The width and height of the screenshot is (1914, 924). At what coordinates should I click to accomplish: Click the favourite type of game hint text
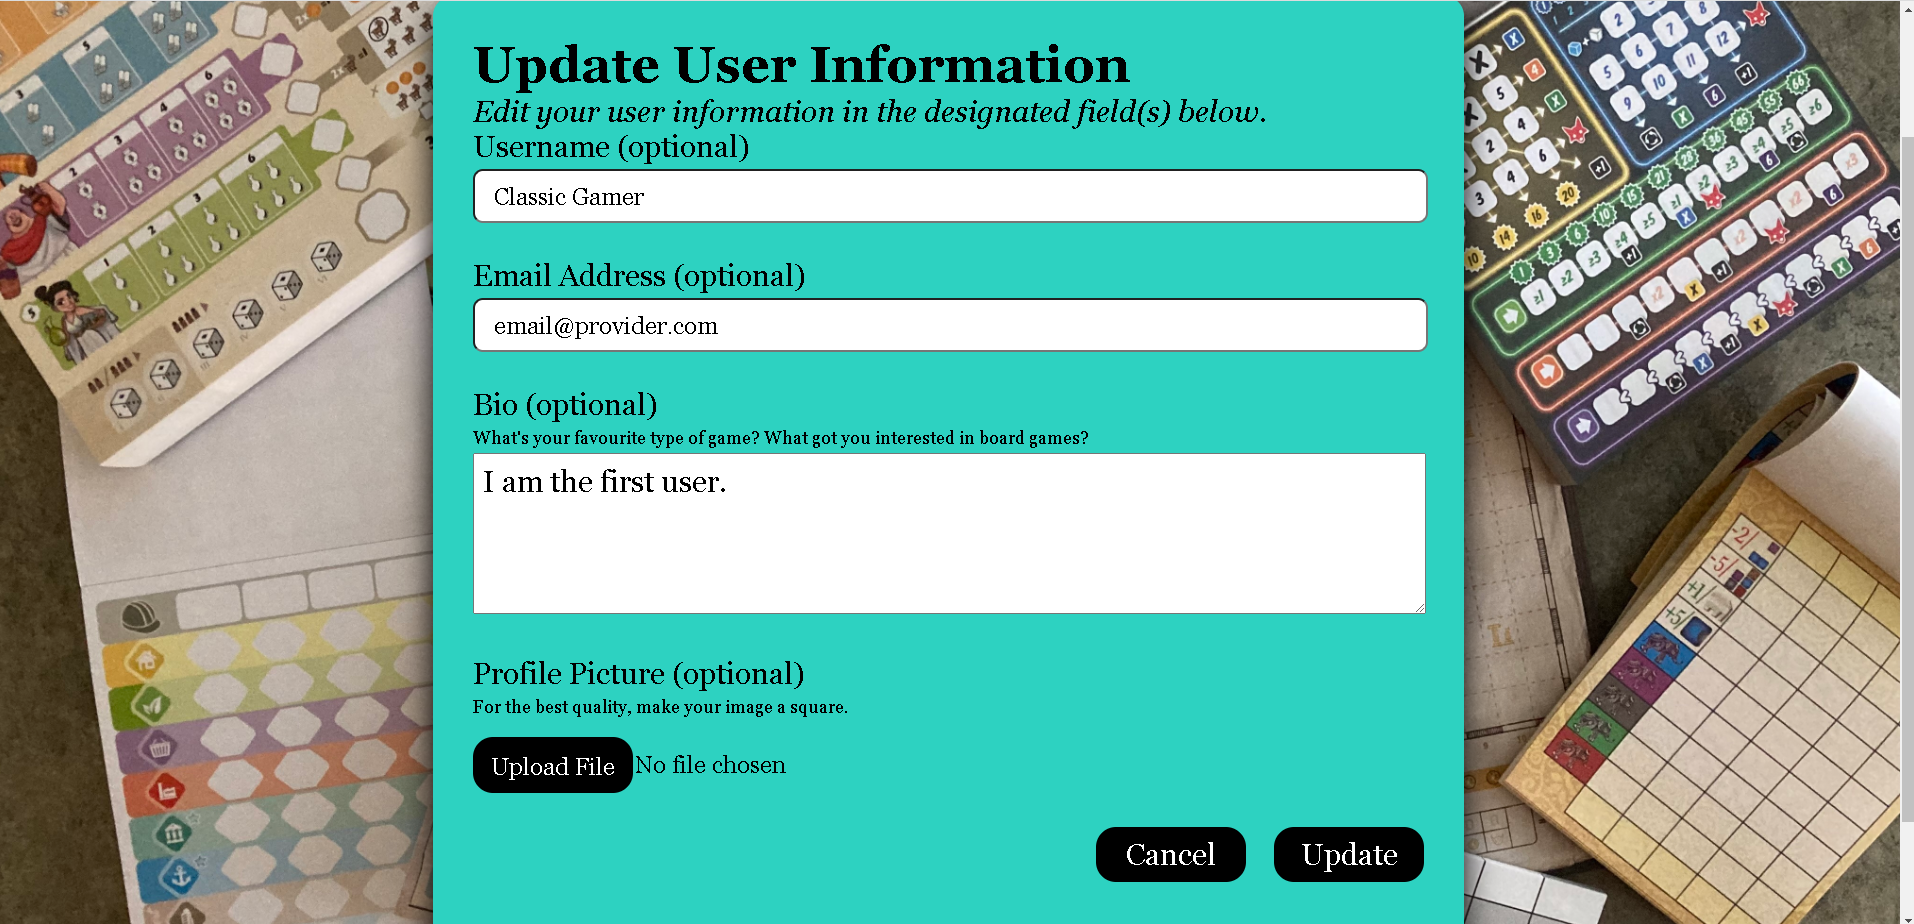[781, 438]
